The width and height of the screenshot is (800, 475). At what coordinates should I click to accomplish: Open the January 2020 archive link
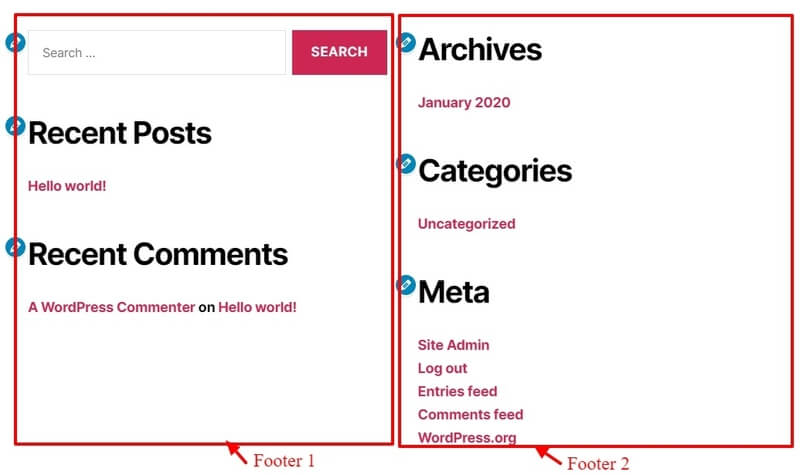464,103
